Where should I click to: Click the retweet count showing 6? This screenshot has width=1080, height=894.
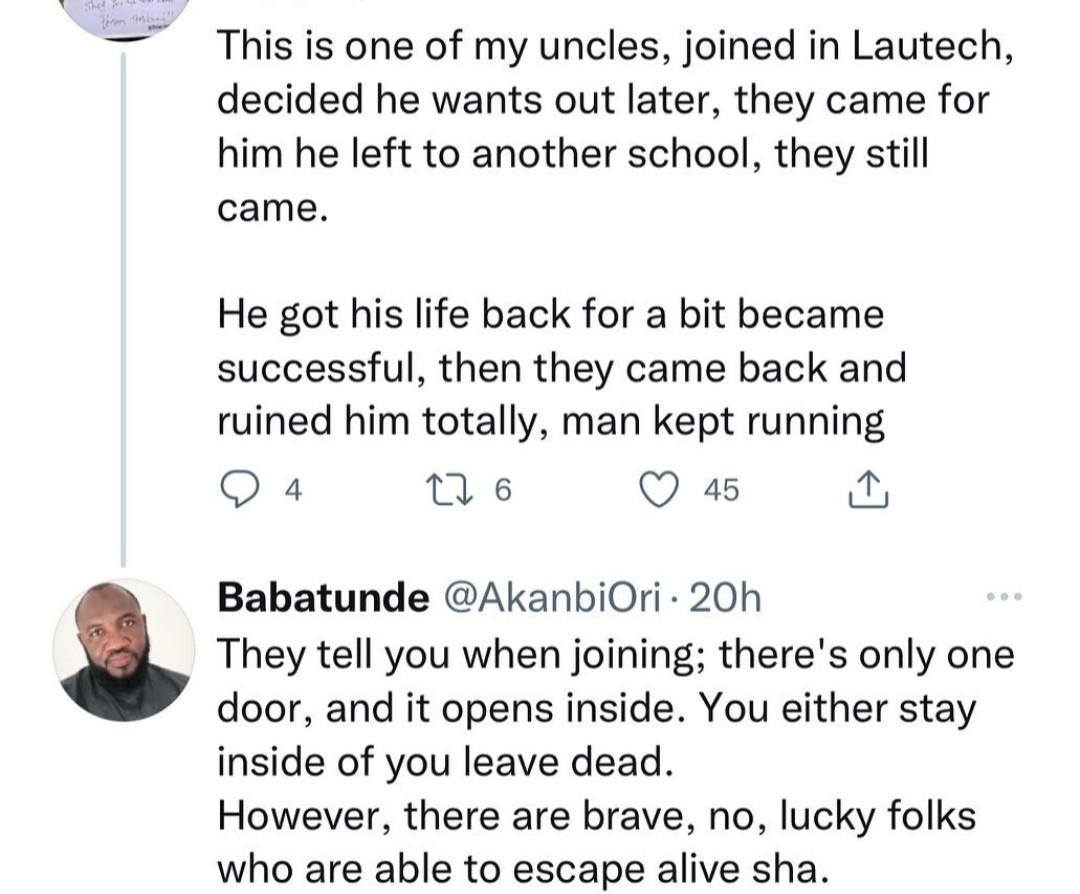tap(502, 490)
